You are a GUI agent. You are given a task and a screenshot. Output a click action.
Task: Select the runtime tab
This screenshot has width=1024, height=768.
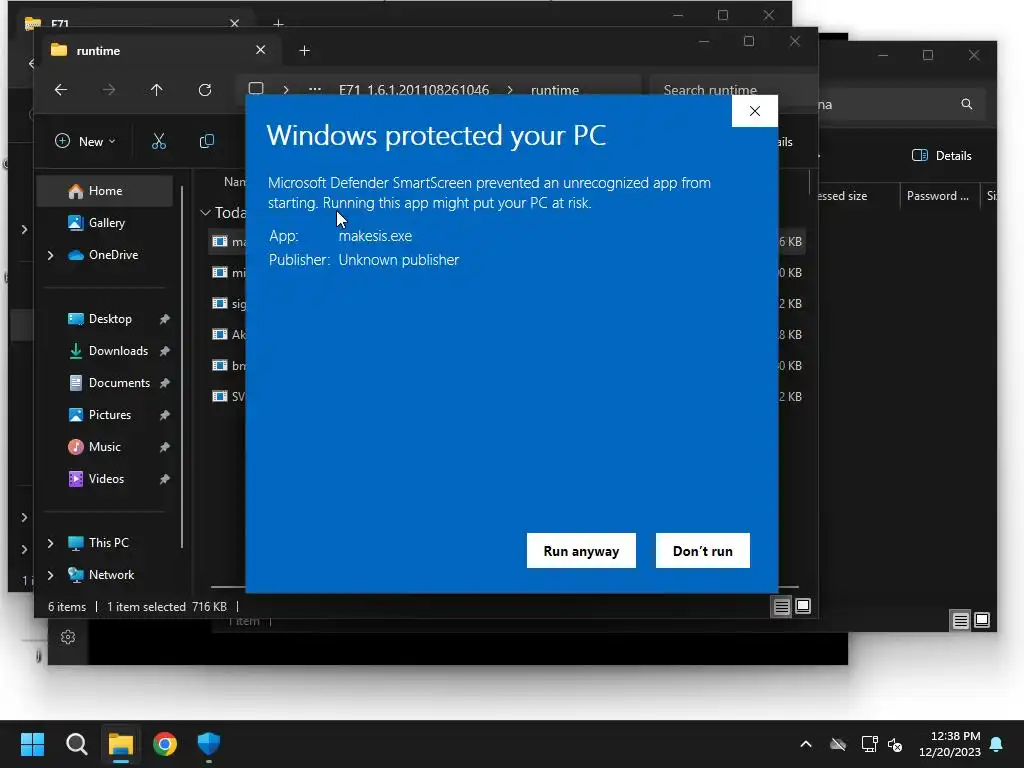(162, 50)
